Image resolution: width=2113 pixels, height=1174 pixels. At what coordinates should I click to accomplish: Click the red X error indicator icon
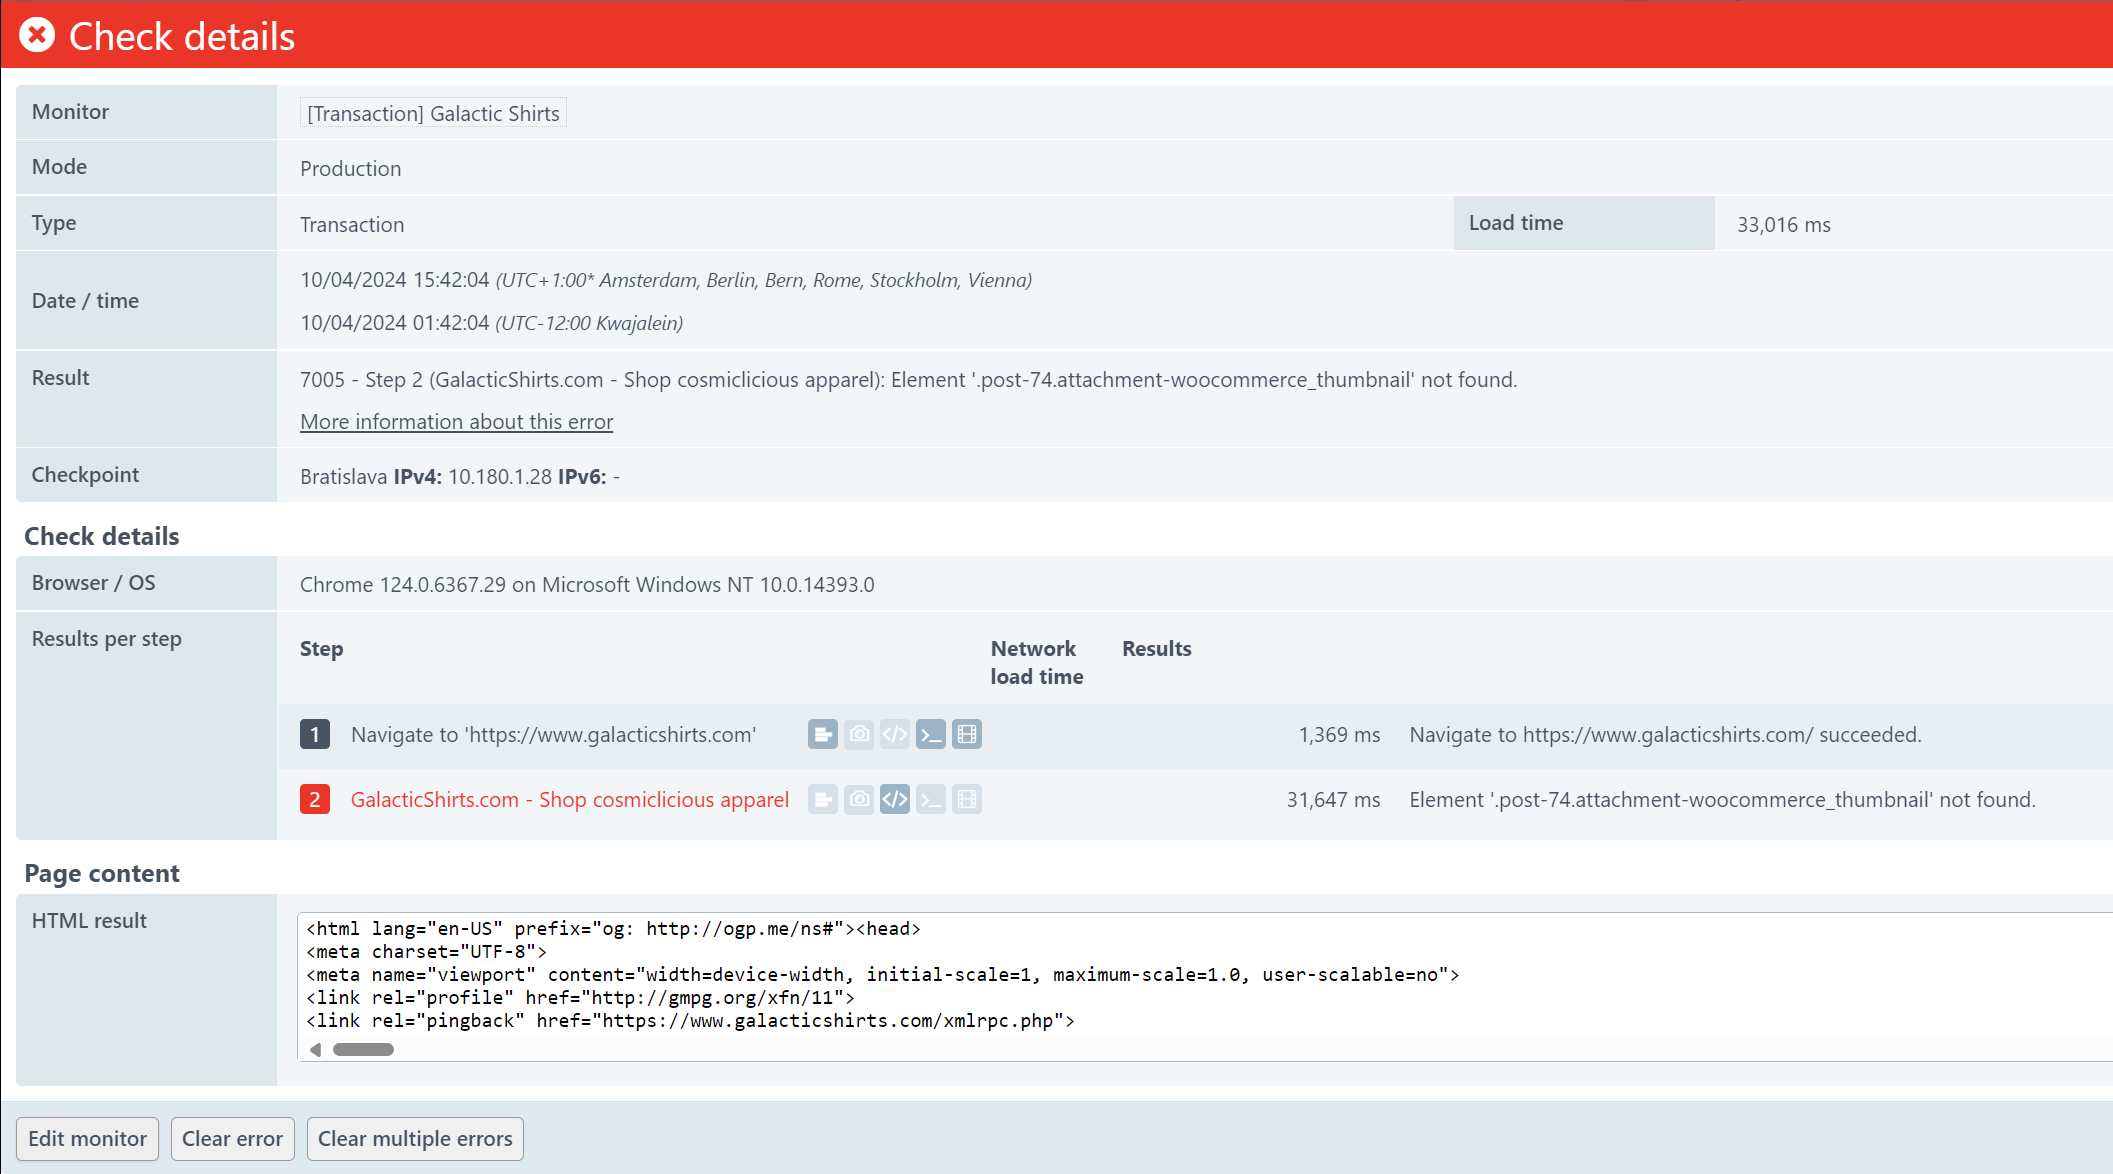pos(39,36)
